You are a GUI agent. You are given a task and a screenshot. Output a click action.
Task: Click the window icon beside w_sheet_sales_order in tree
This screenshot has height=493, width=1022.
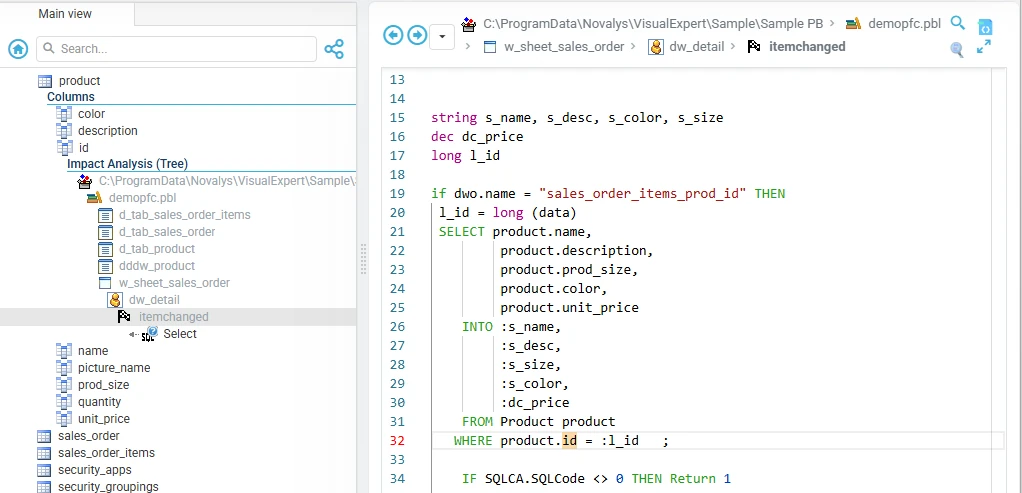click(105, 283)
